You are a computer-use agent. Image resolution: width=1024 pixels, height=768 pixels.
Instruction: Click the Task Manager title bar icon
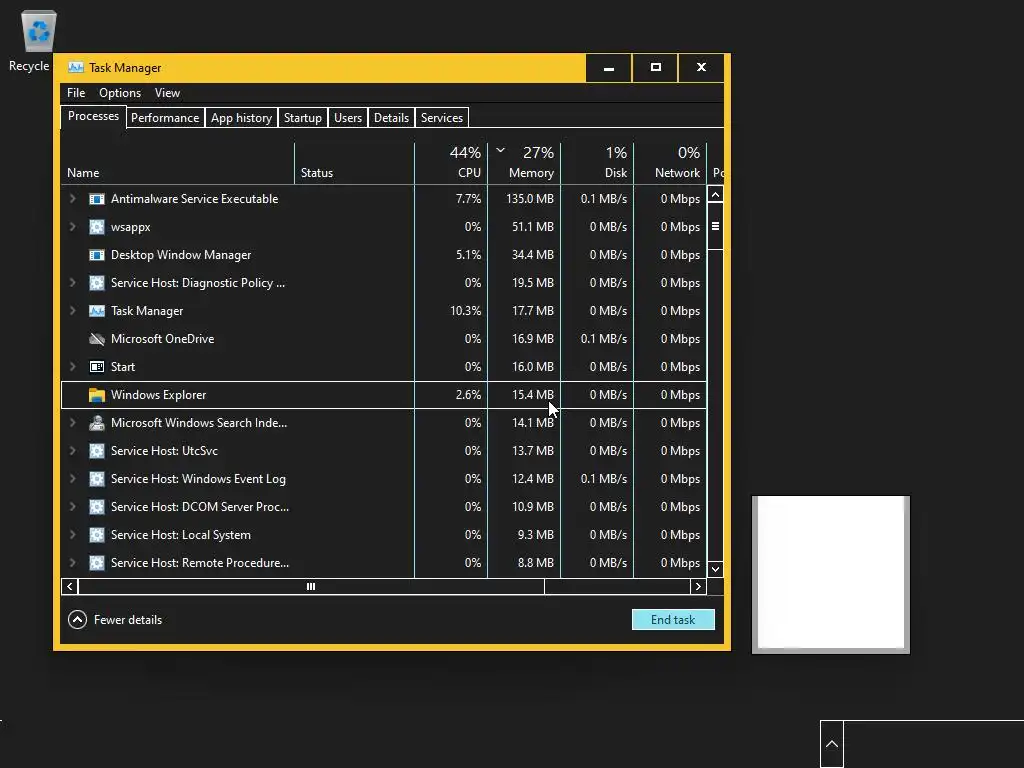76,67
